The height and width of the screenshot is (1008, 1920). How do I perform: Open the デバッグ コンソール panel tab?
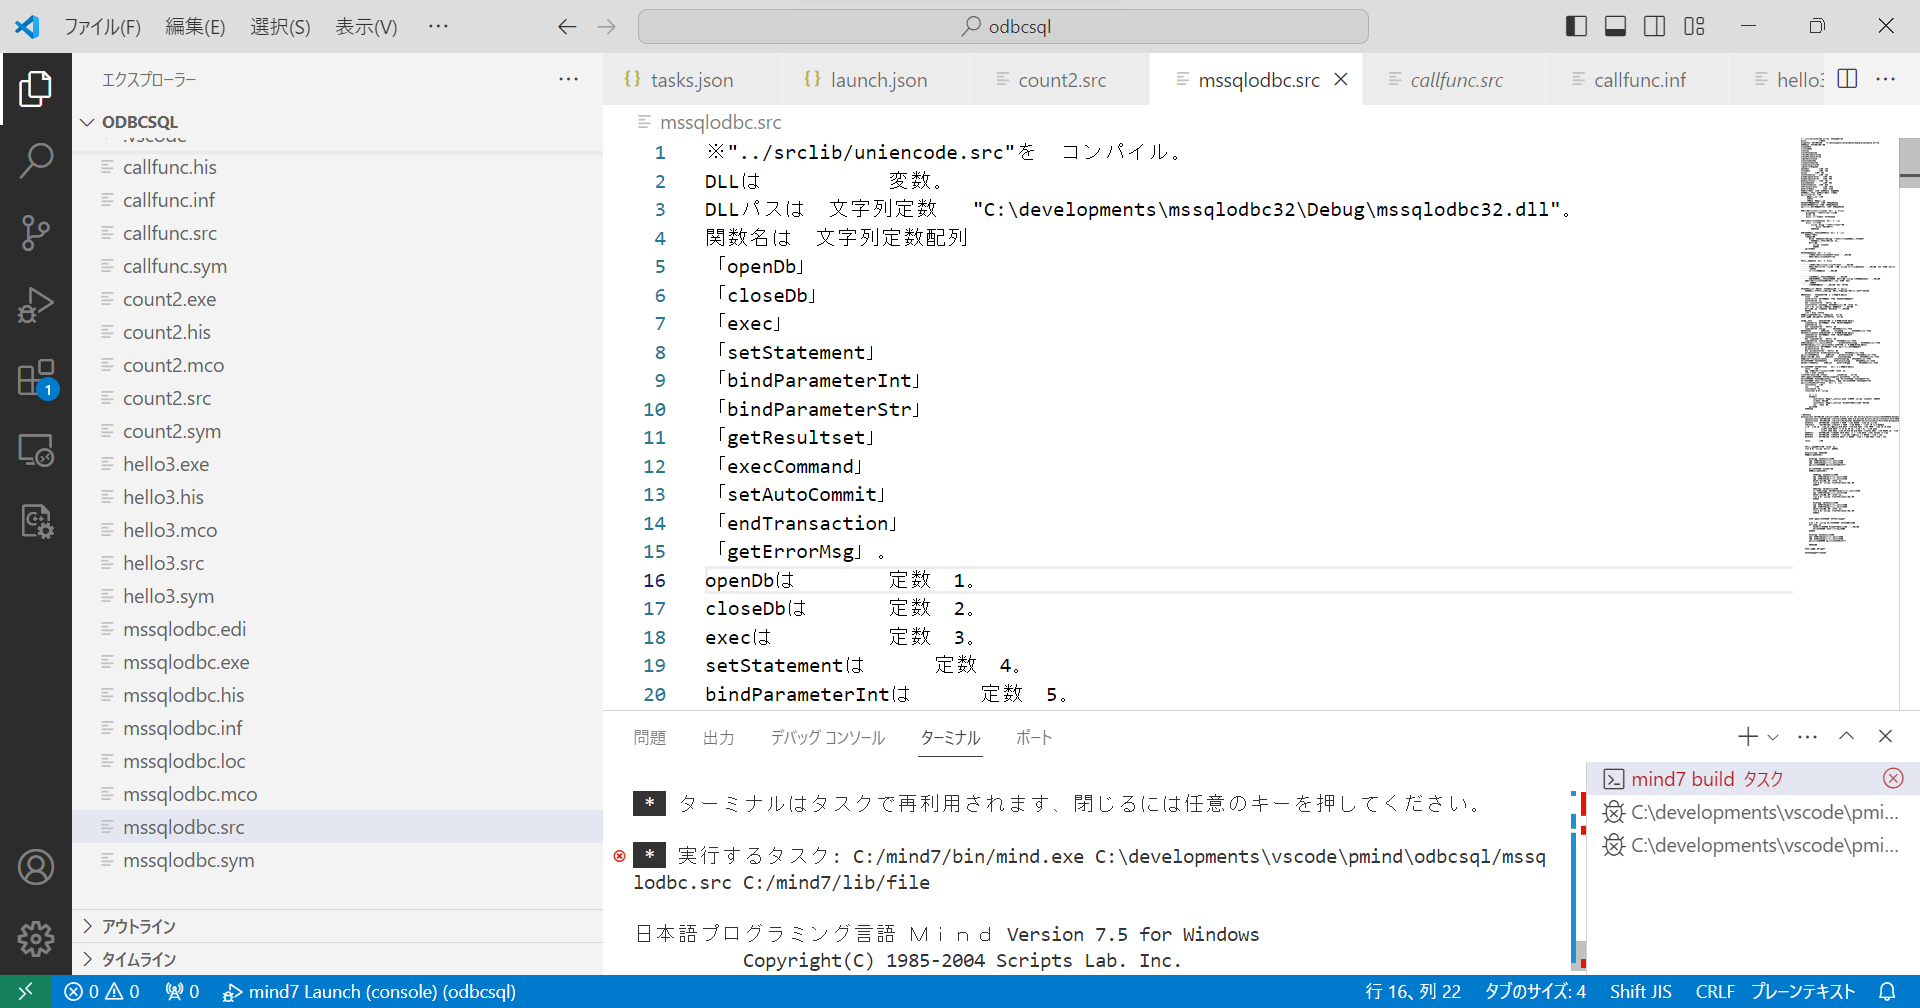coord(828,738)
